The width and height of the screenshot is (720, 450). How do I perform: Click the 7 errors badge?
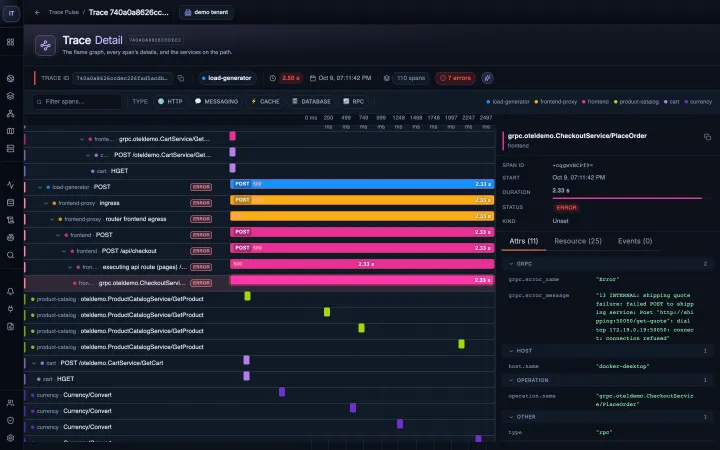(x=455, y=78)
